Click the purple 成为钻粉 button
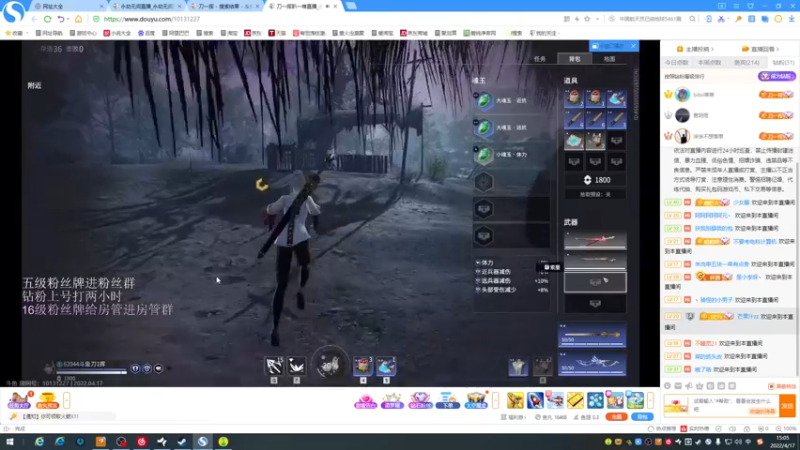The width and height of the screenshot is (800, 450). tap(777, 76)
